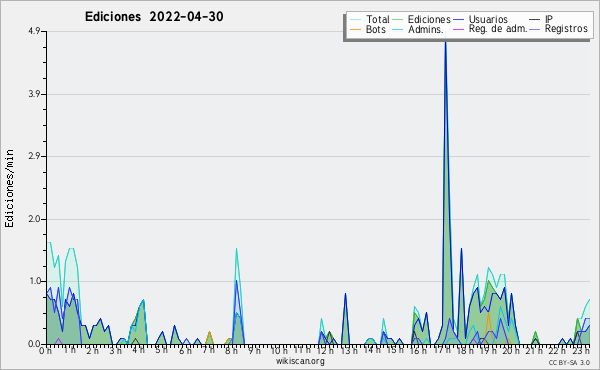Image resolution: width=600 pixels, height=370 pixels.
Task: Click the 0.0 y-axis value
Action: pos(34,344)
